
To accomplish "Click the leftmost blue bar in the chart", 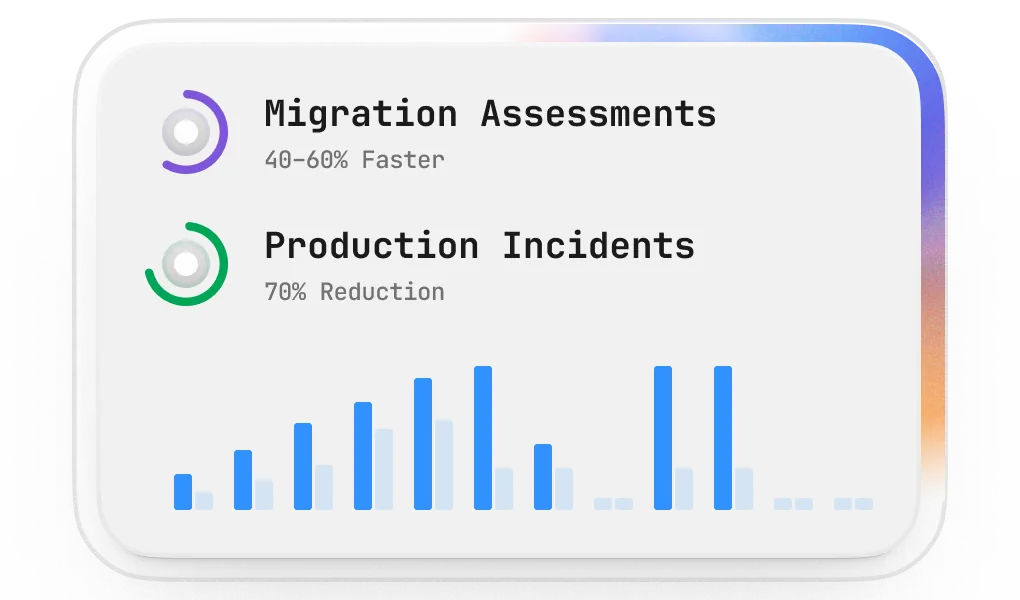I will tap(183, 492).
